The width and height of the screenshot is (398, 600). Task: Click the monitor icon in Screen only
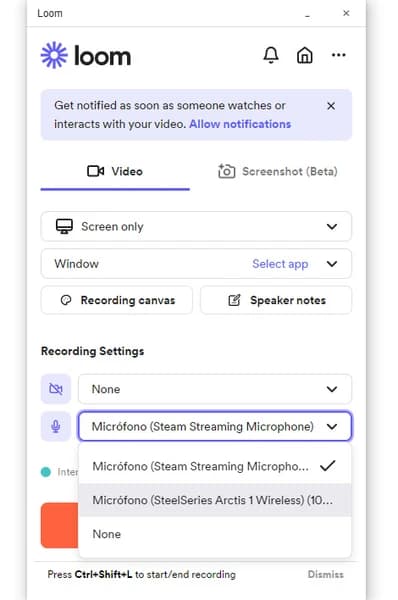tap(64, 226)
